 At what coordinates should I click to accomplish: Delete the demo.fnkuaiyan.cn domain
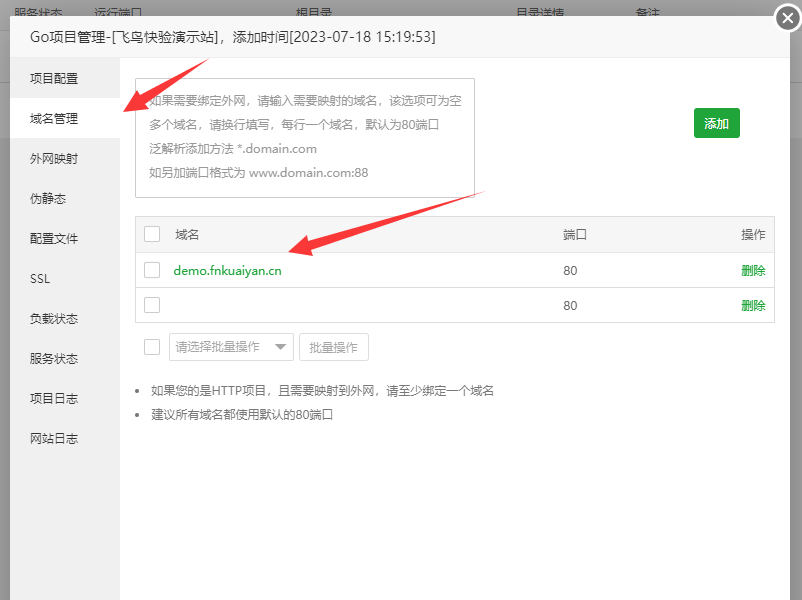coord(752,270)
